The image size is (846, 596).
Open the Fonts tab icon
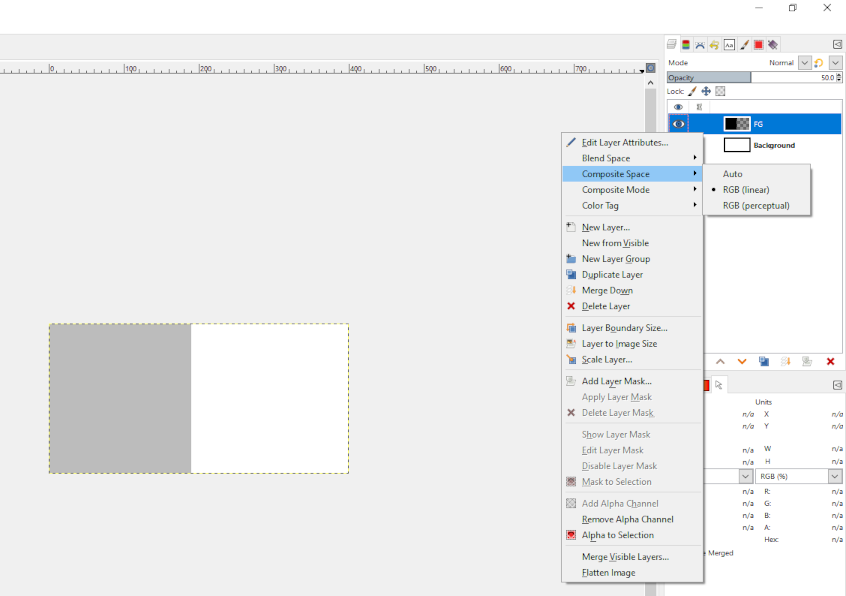729,45
